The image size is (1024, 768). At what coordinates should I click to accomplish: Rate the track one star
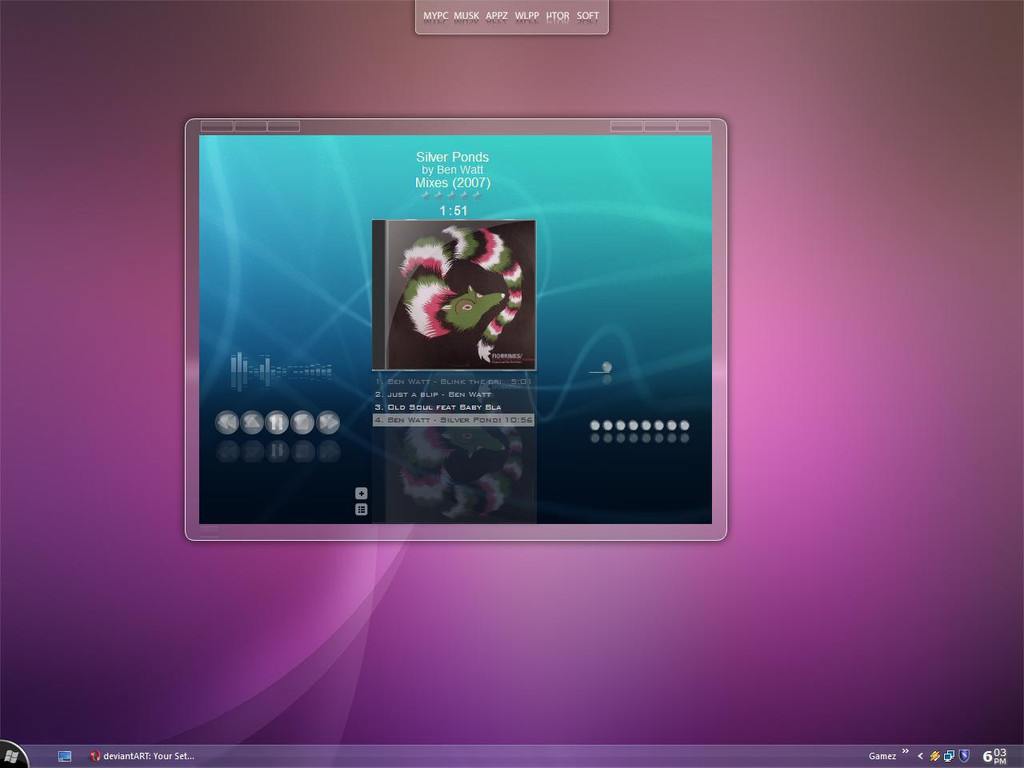tap(426, 195)
